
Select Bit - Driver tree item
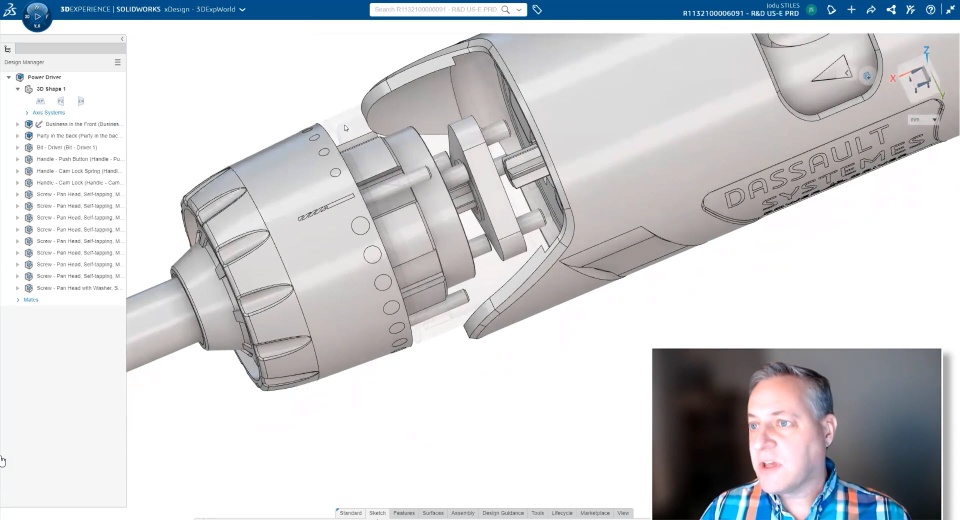click(x=67, y=148)
